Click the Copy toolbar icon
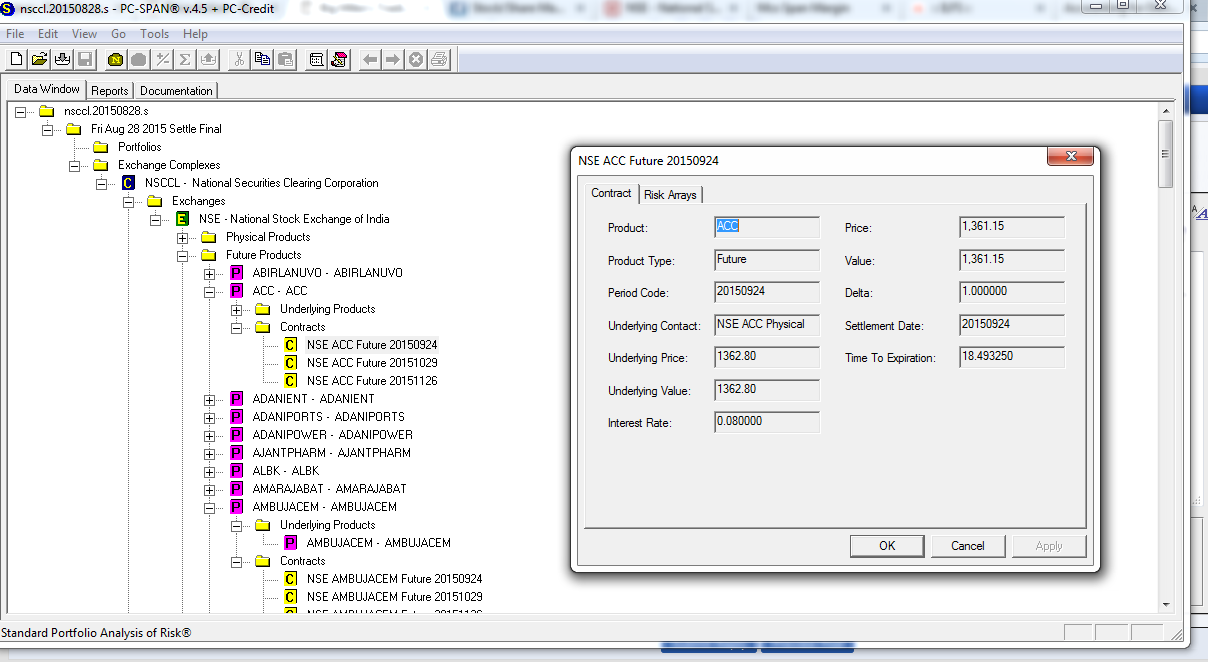This screenshot has width=1208, height=662. (262, 59)
